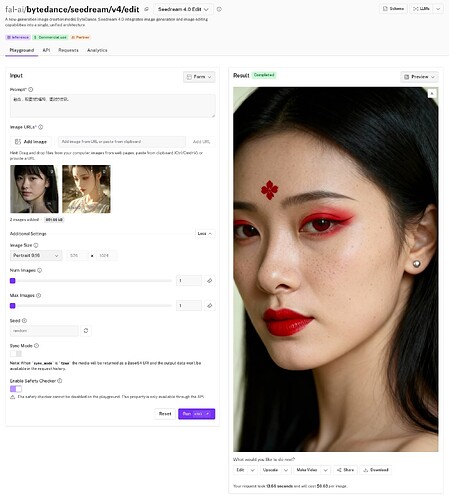Adjust the Num Images slider handle

coord(13,281)
